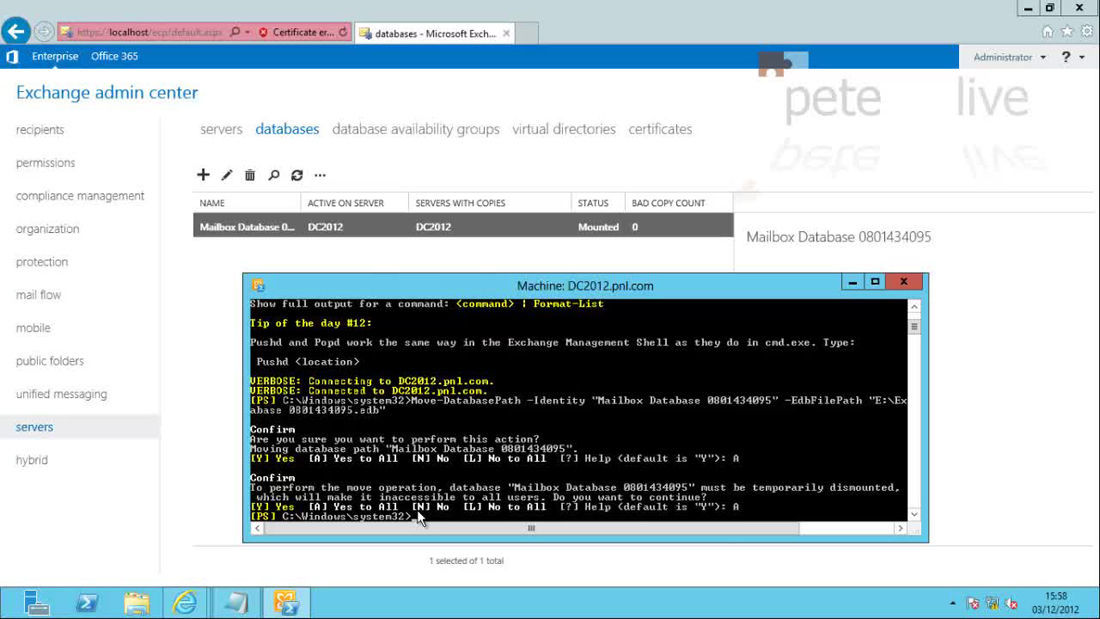Close the databases browser tab

point(507,33)
